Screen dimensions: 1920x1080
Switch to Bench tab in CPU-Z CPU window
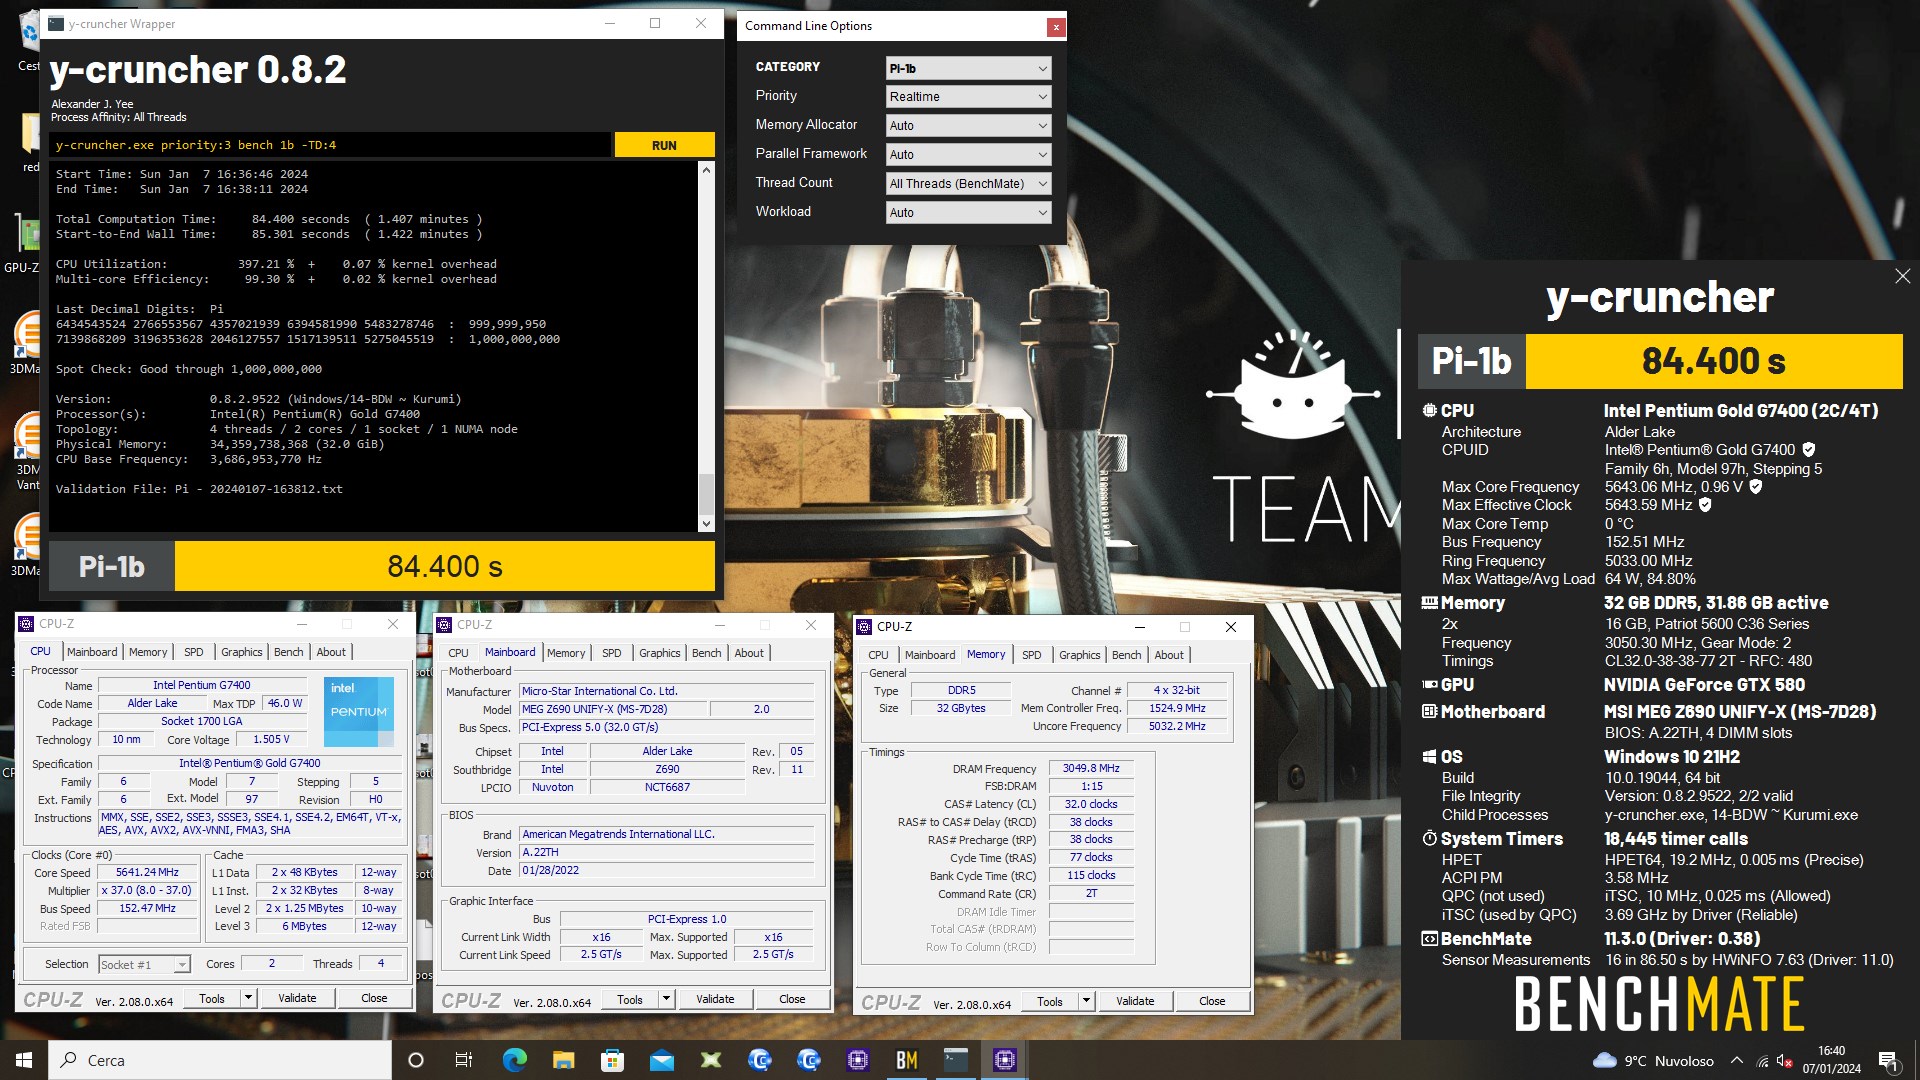[289, 652]
